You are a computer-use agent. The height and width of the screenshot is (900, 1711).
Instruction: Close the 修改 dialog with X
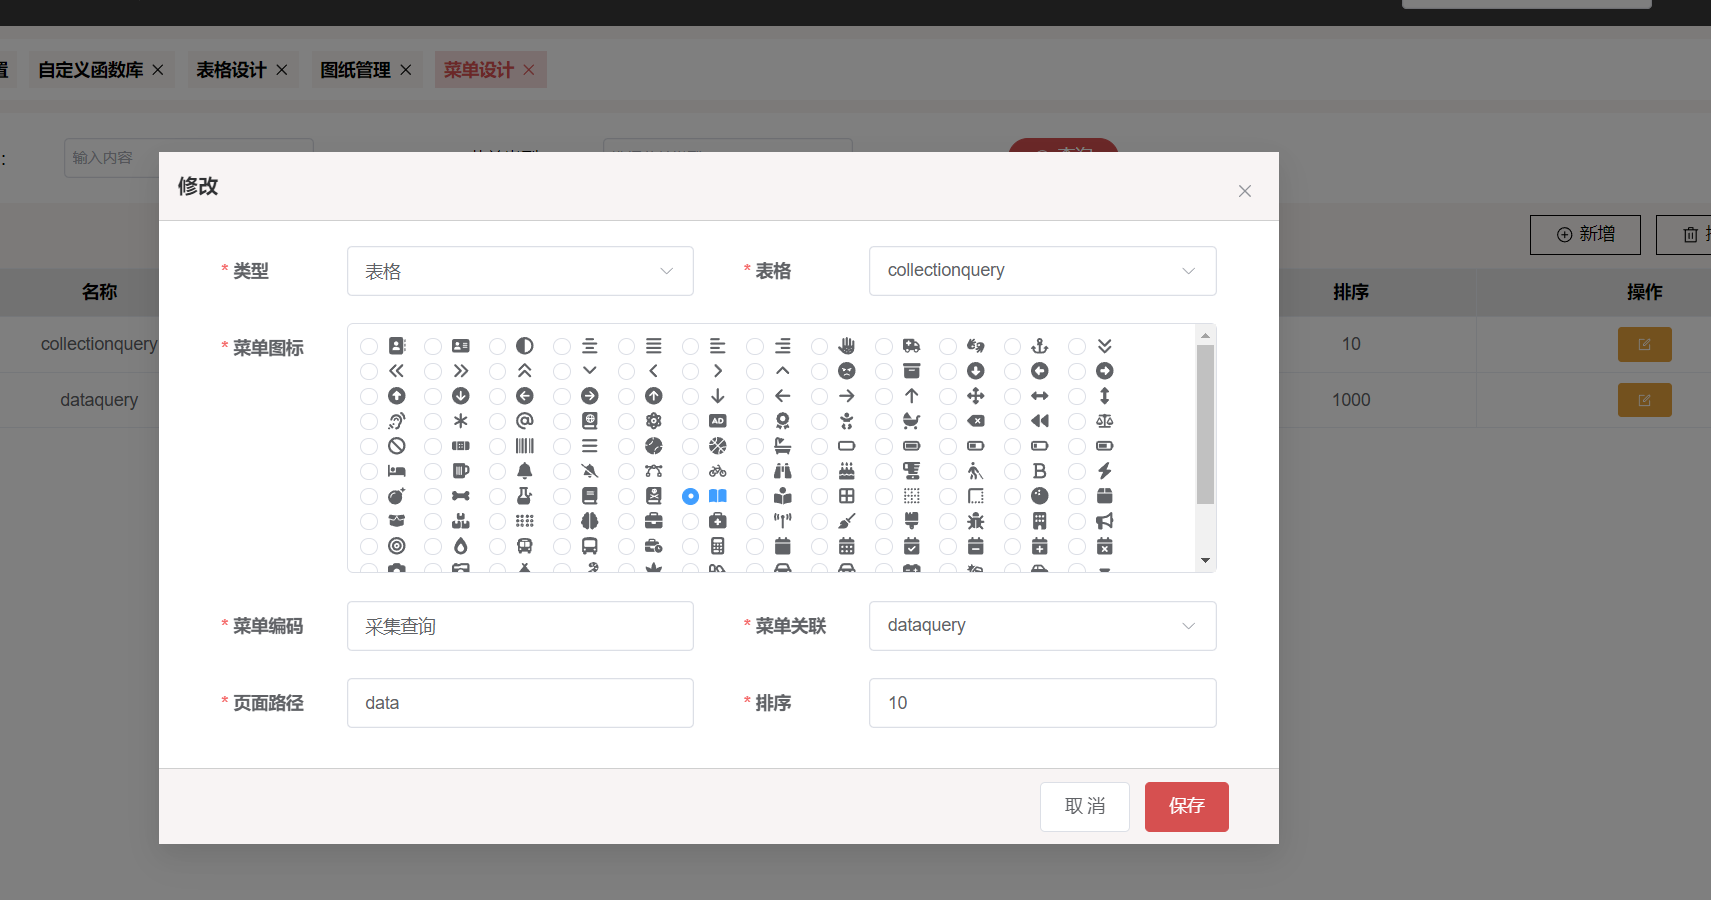1245,191
